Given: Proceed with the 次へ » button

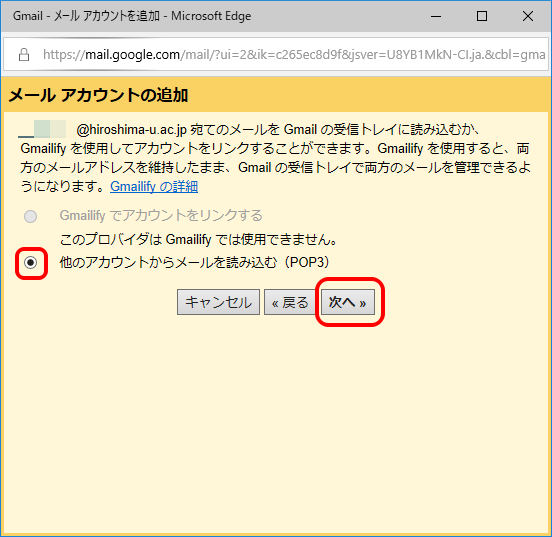Looking at the screenshot, I should point(348,302).
